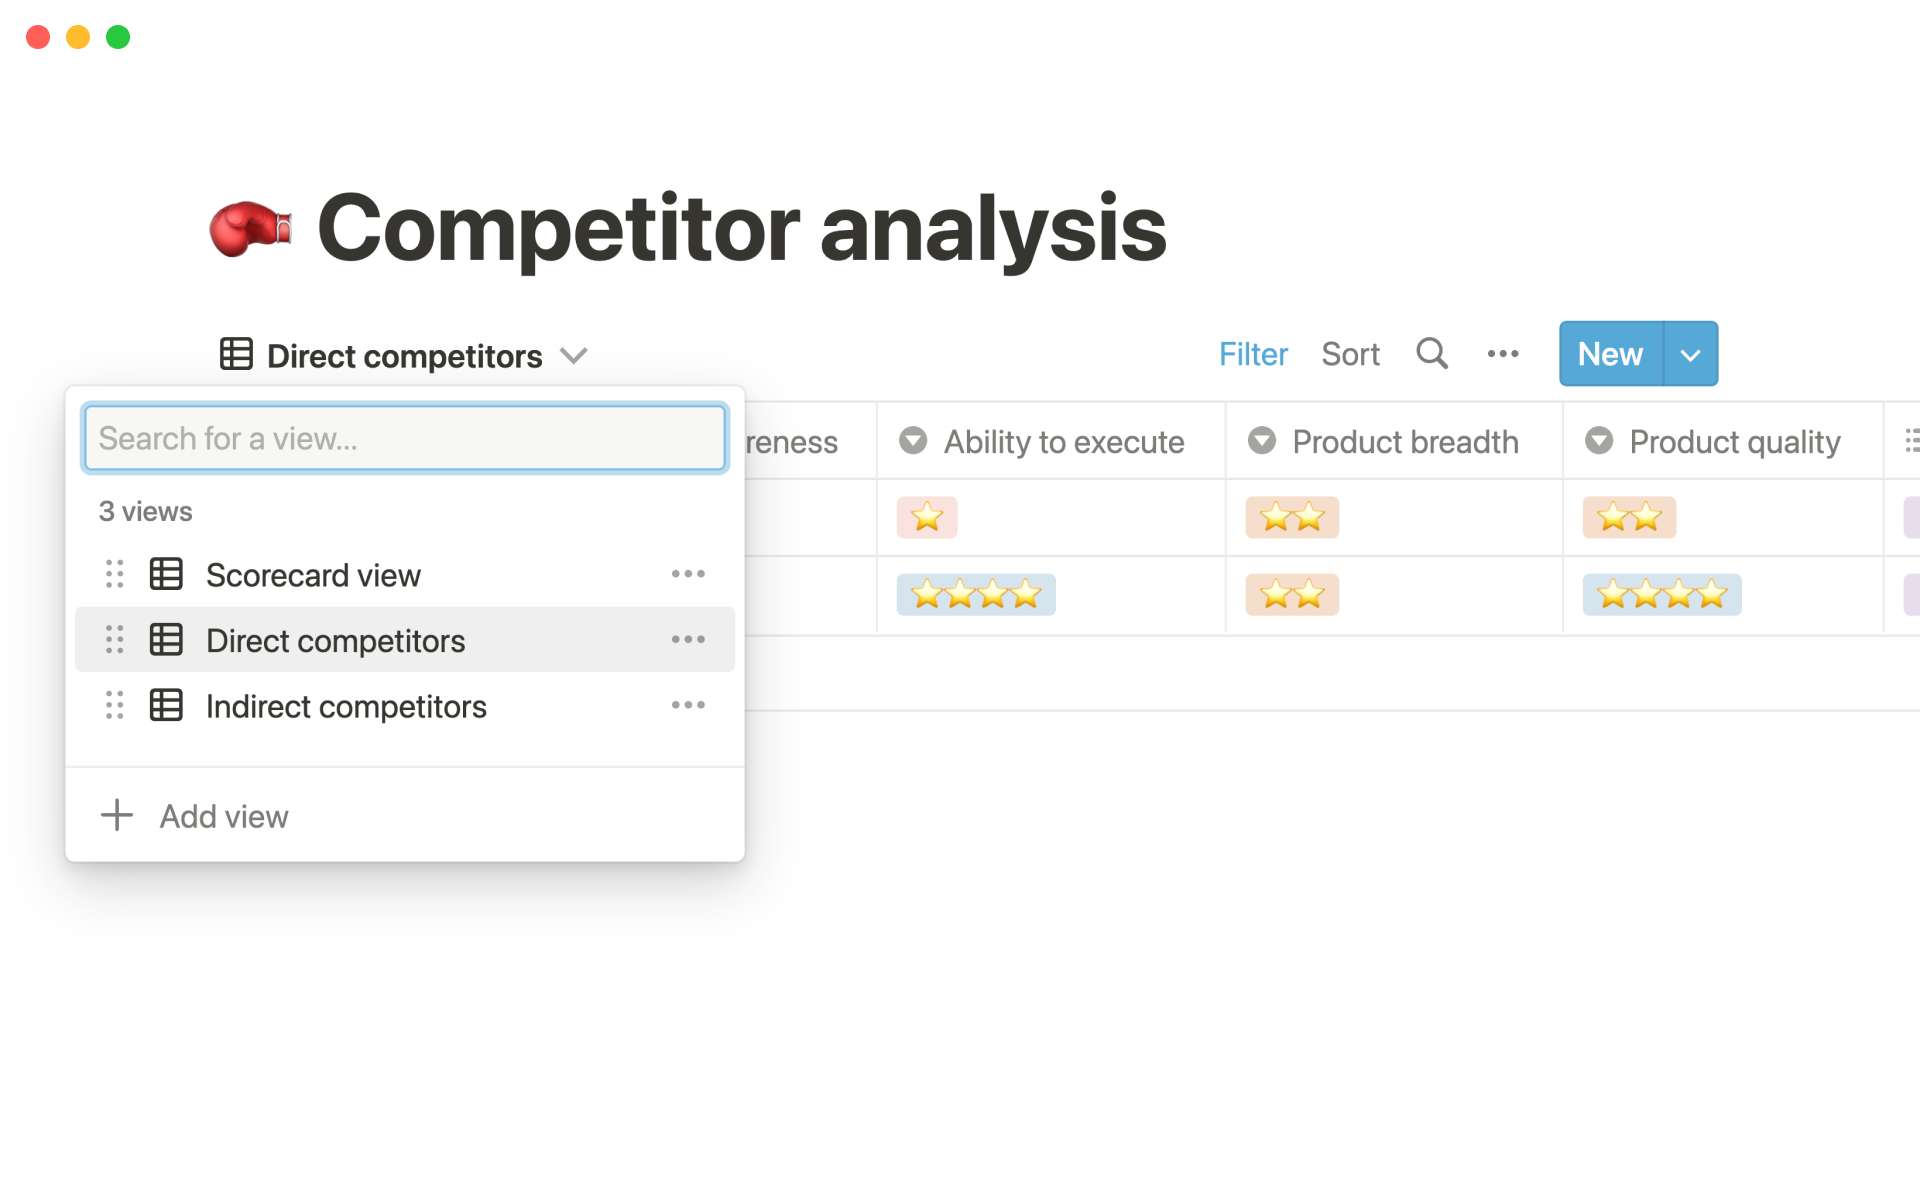Screen dimensions: 1920x1200
Task: Open the database search magnifier icon
Action: point(1431,354)
